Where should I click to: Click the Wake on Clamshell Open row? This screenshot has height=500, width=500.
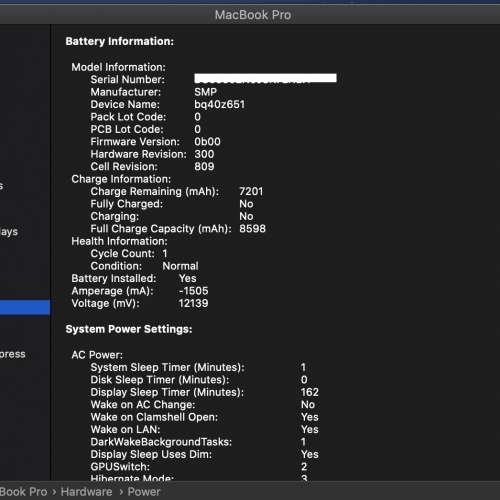(205, 417)
